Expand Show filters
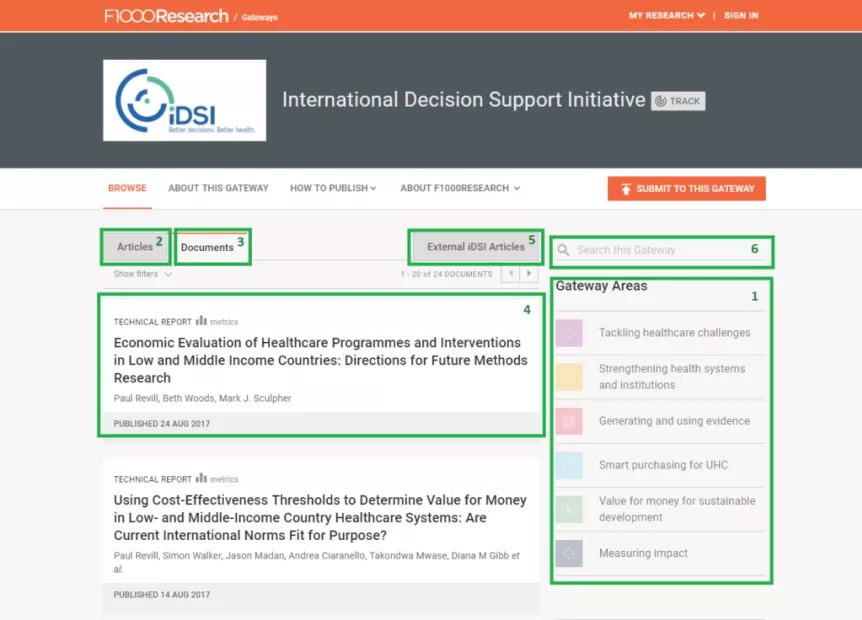 [142, 274]
